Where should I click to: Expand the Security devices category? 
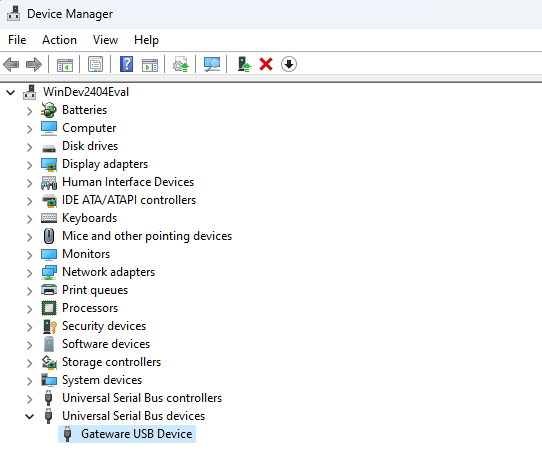[x=29, y=326]
